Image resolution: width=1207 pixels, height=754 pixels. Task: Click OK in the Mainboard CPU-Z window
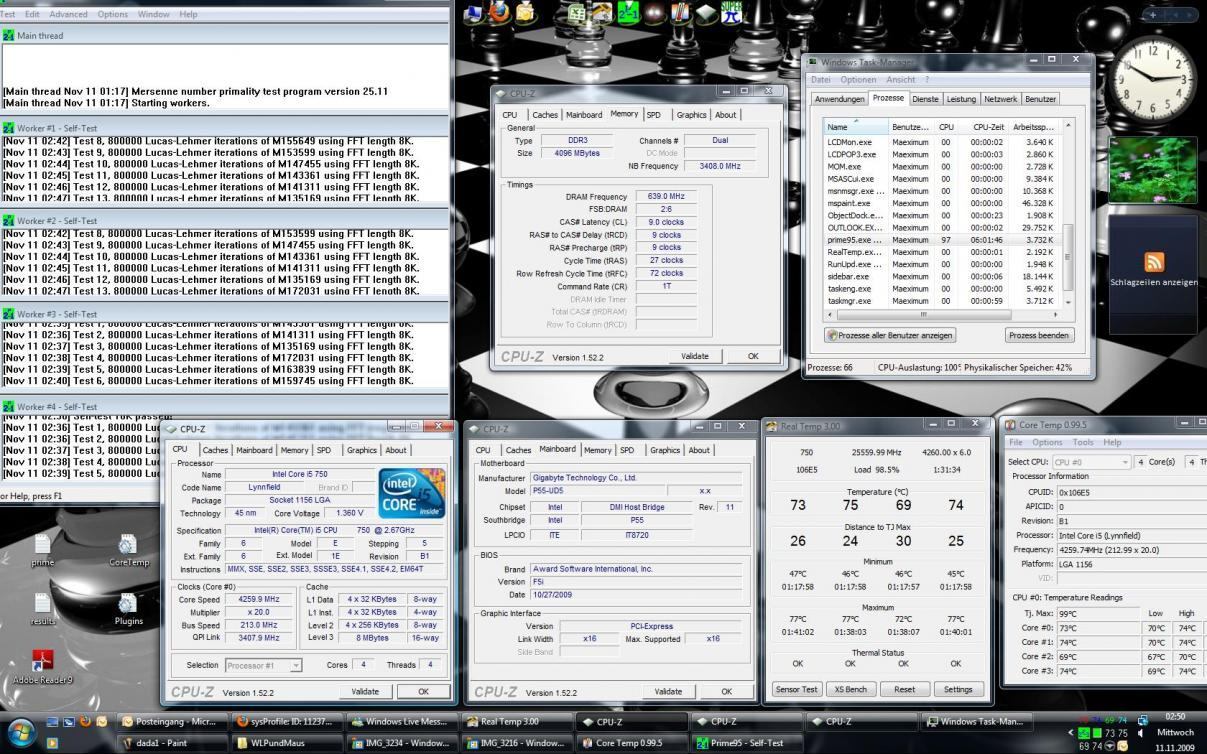[726, 691]
